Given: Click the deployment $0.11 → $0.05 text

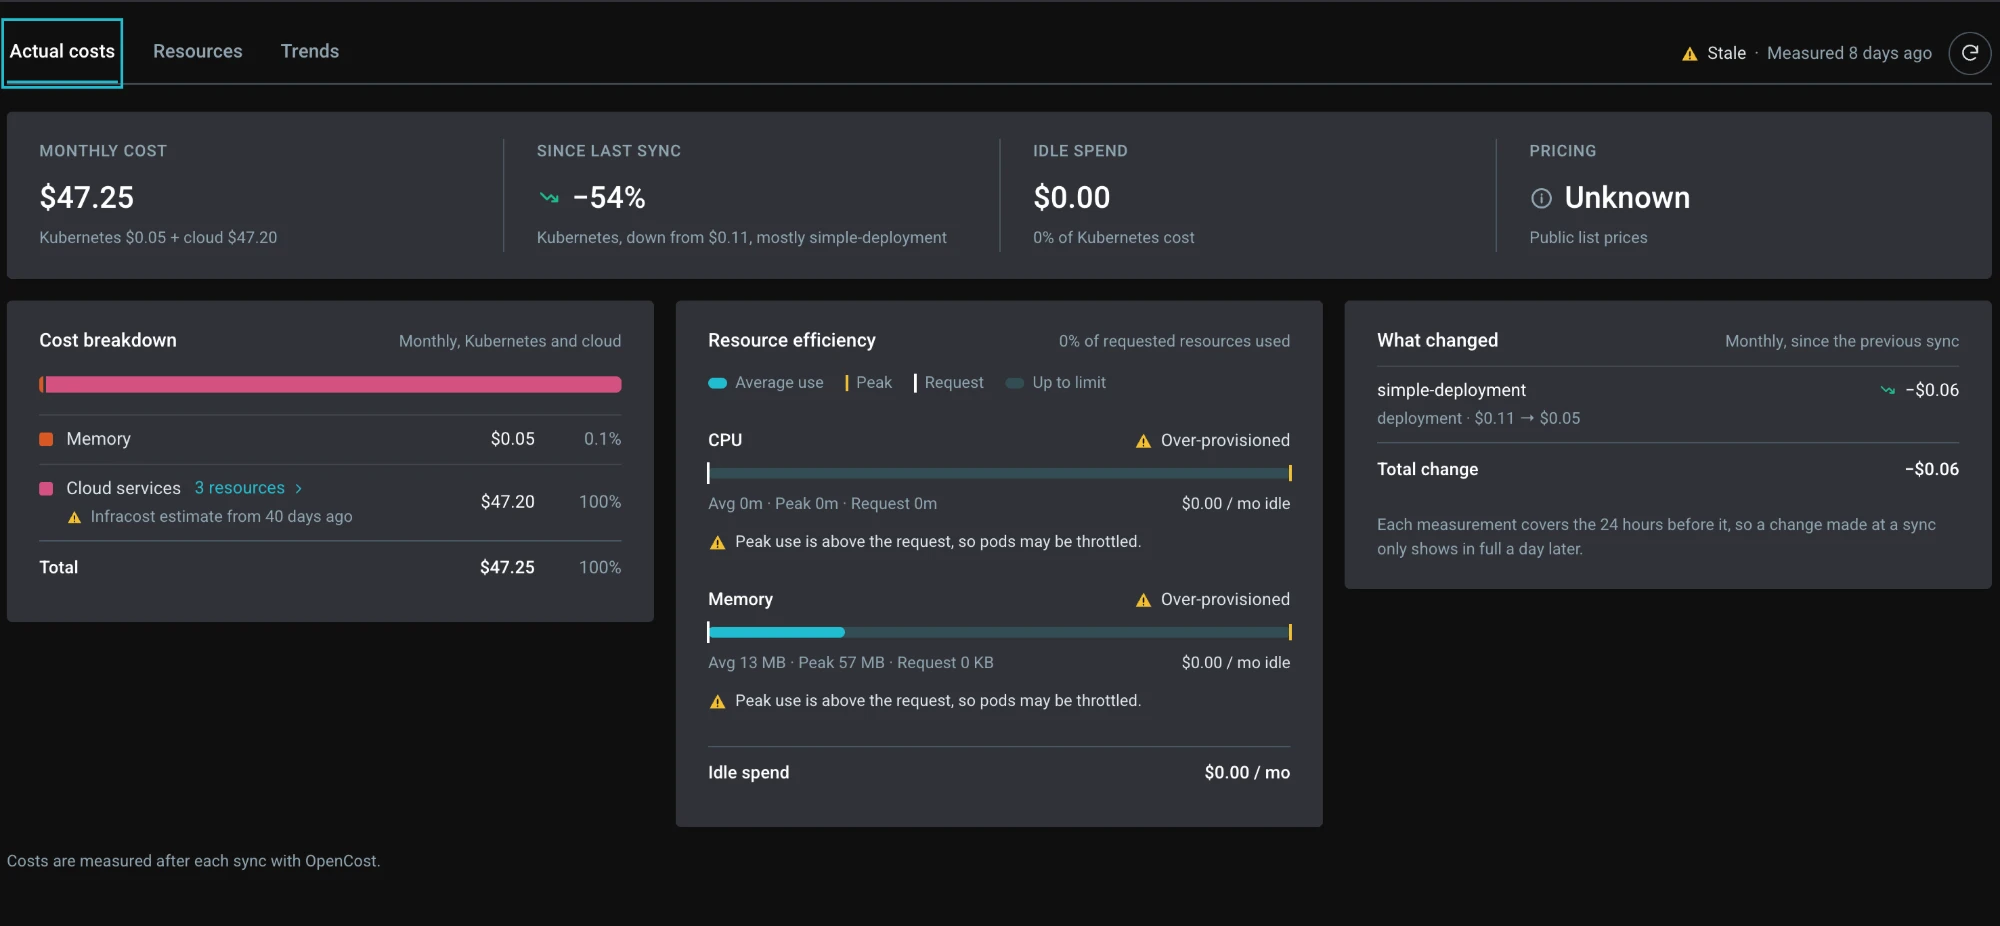Looking at the screenshot, I should (x=1478, y=419).
